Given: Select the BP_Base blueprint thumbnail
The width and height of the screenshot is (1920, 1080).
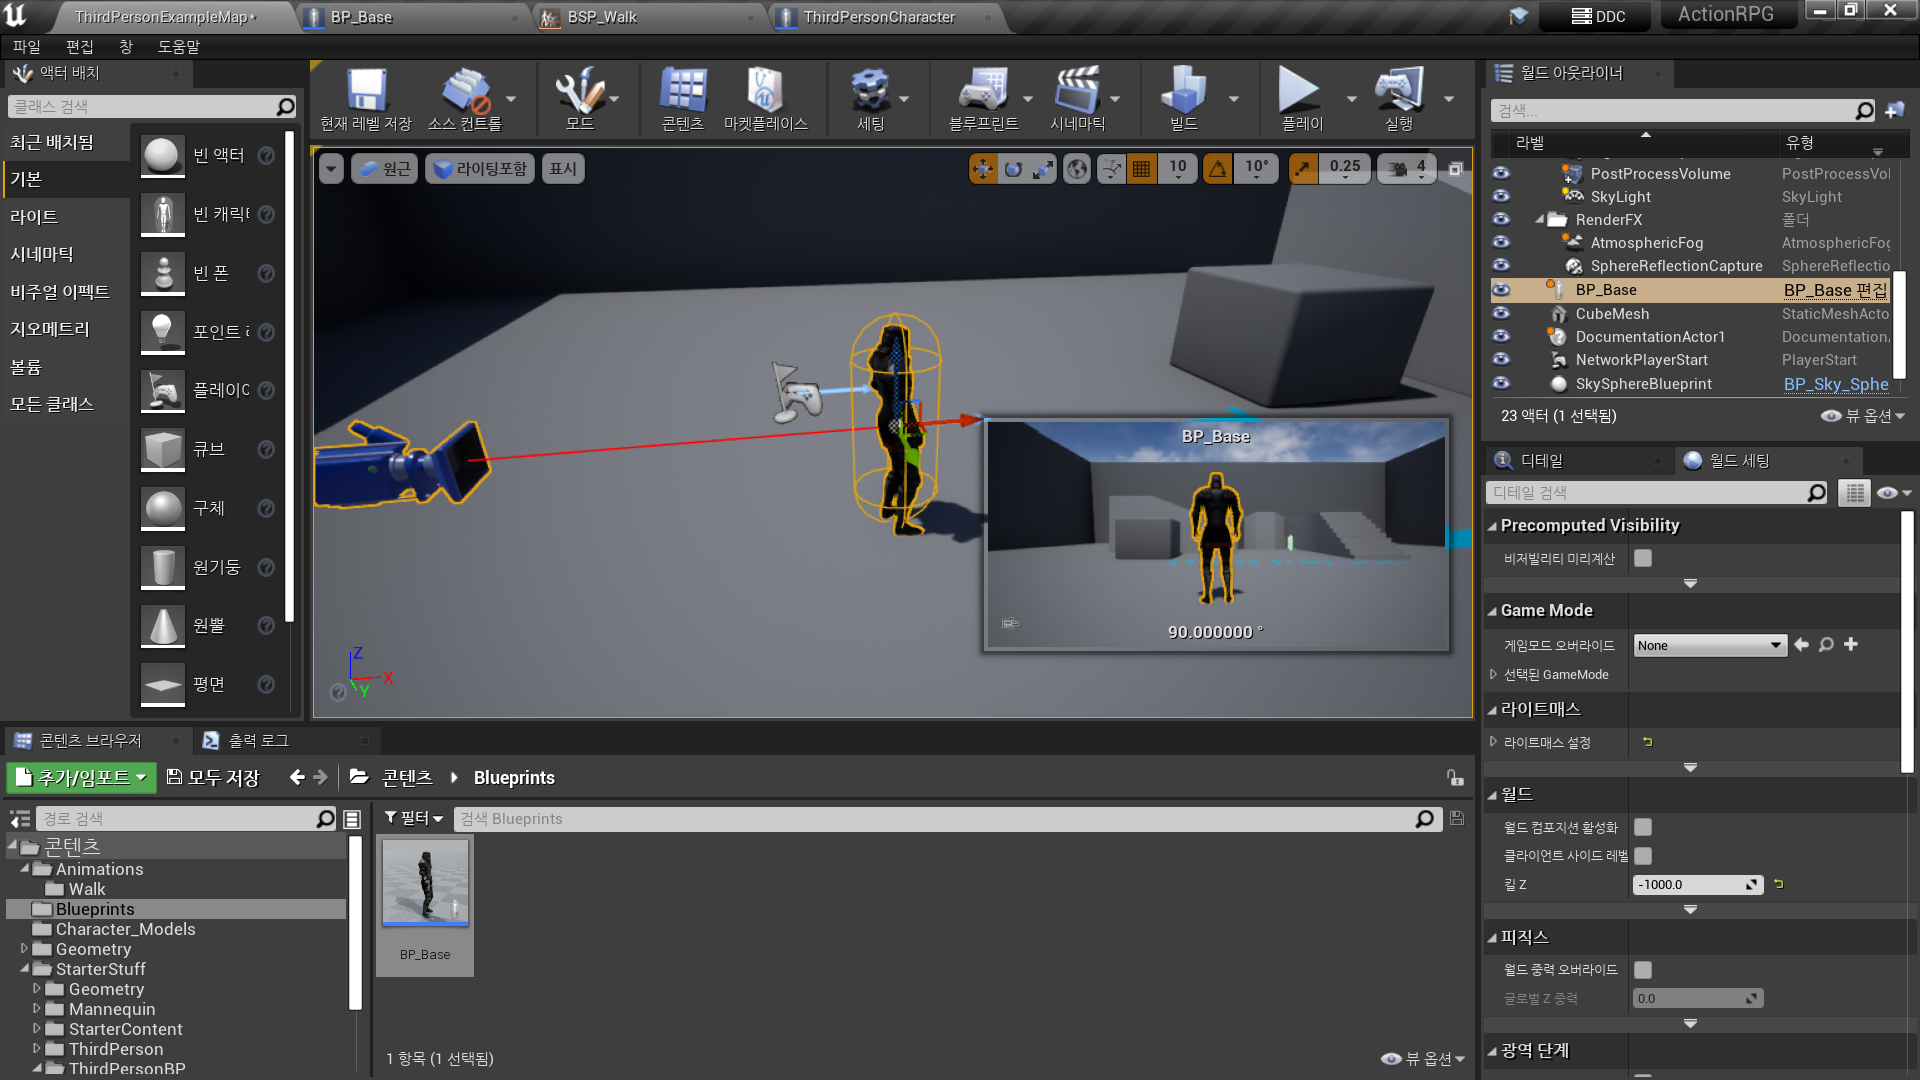Looking at the screenshot, I should pyautogui.click(x=425, y=884).
